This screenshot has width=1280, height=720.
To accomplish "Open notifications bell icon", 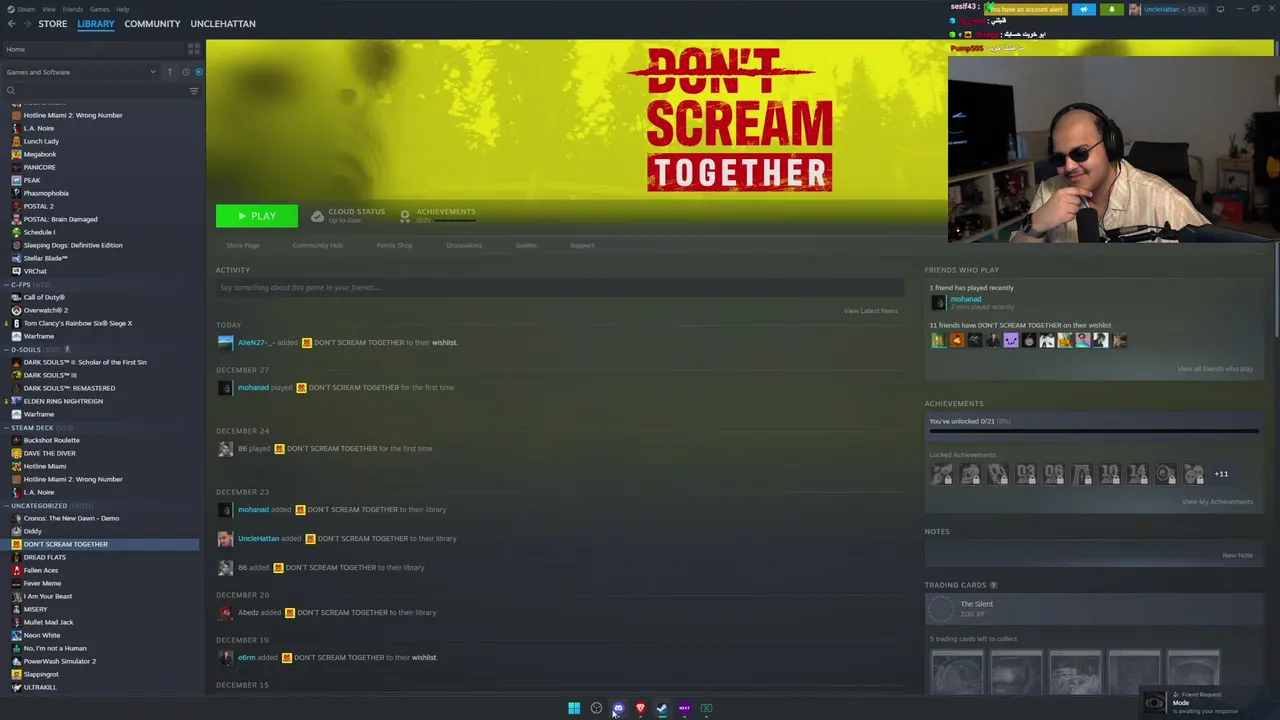I will coord(1111,9).
